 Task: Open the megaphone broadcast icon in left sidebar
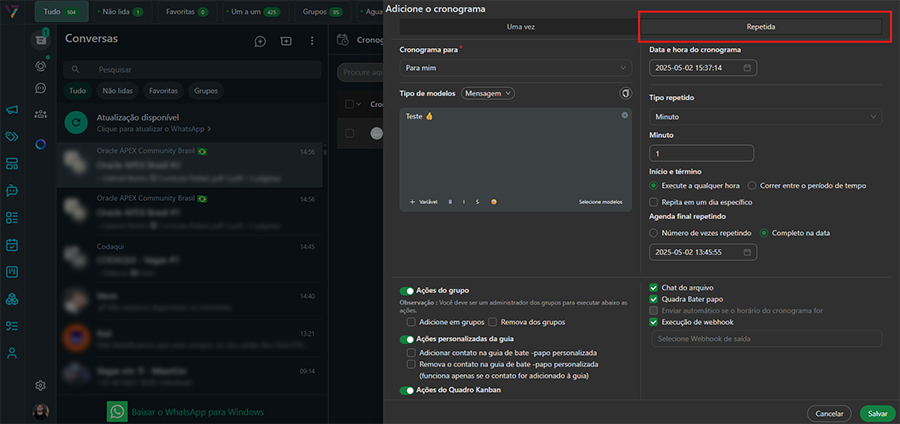(x=12, y=110)
